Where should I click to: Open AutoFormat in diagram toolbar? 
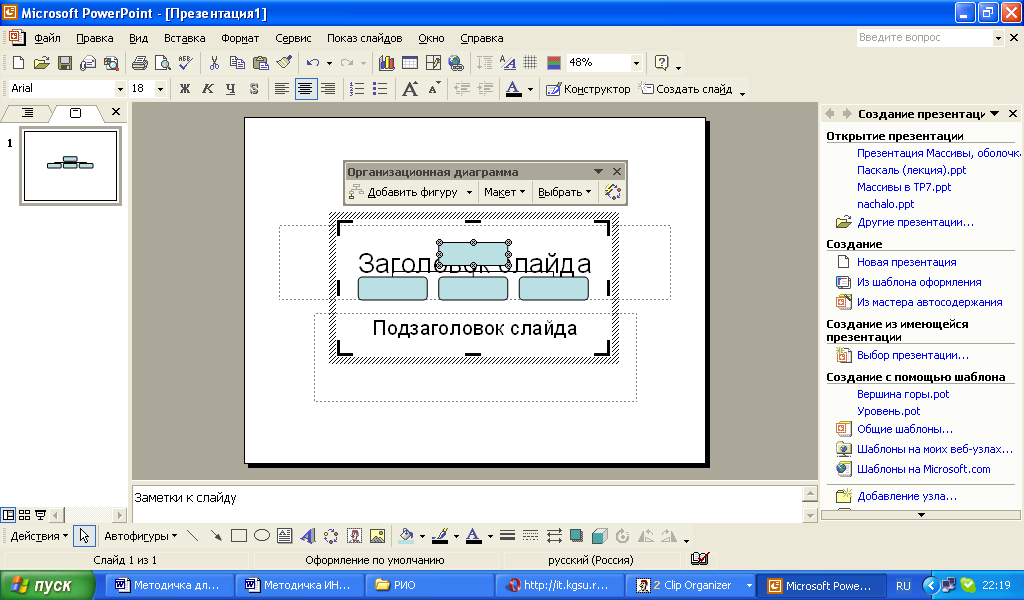(613, 192)
